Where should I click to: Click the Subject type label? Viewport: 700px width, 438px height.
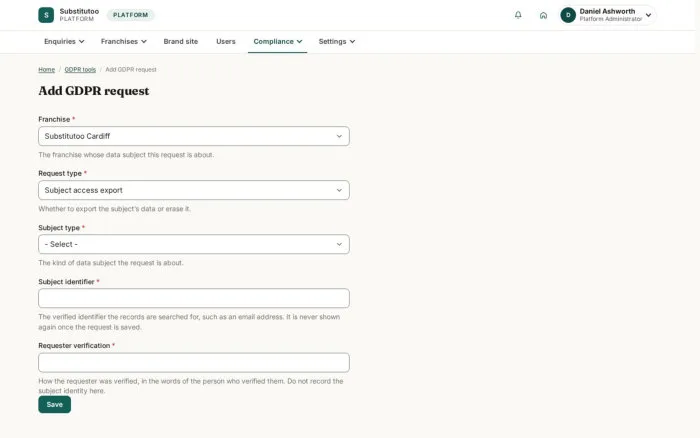point(59,228)
